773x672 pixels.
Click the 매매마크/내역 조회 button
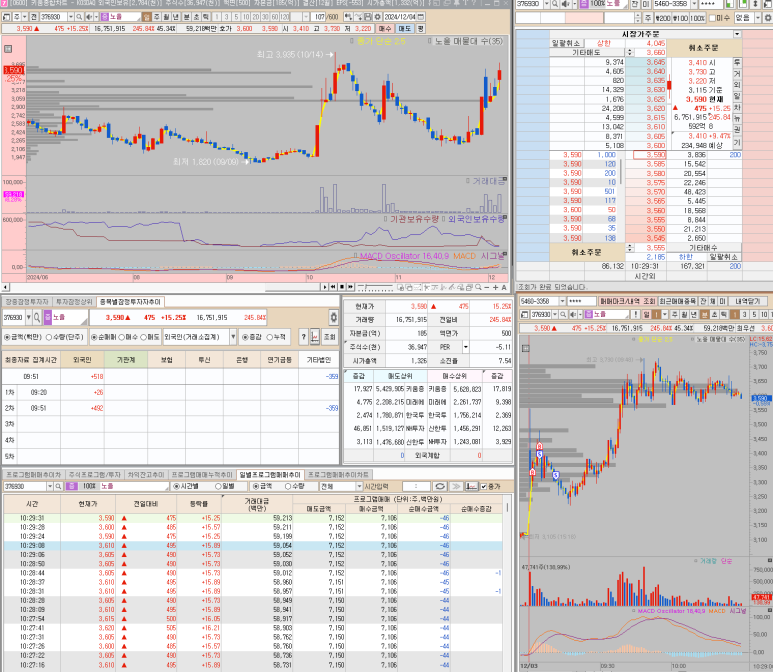(x=627, y=301)
